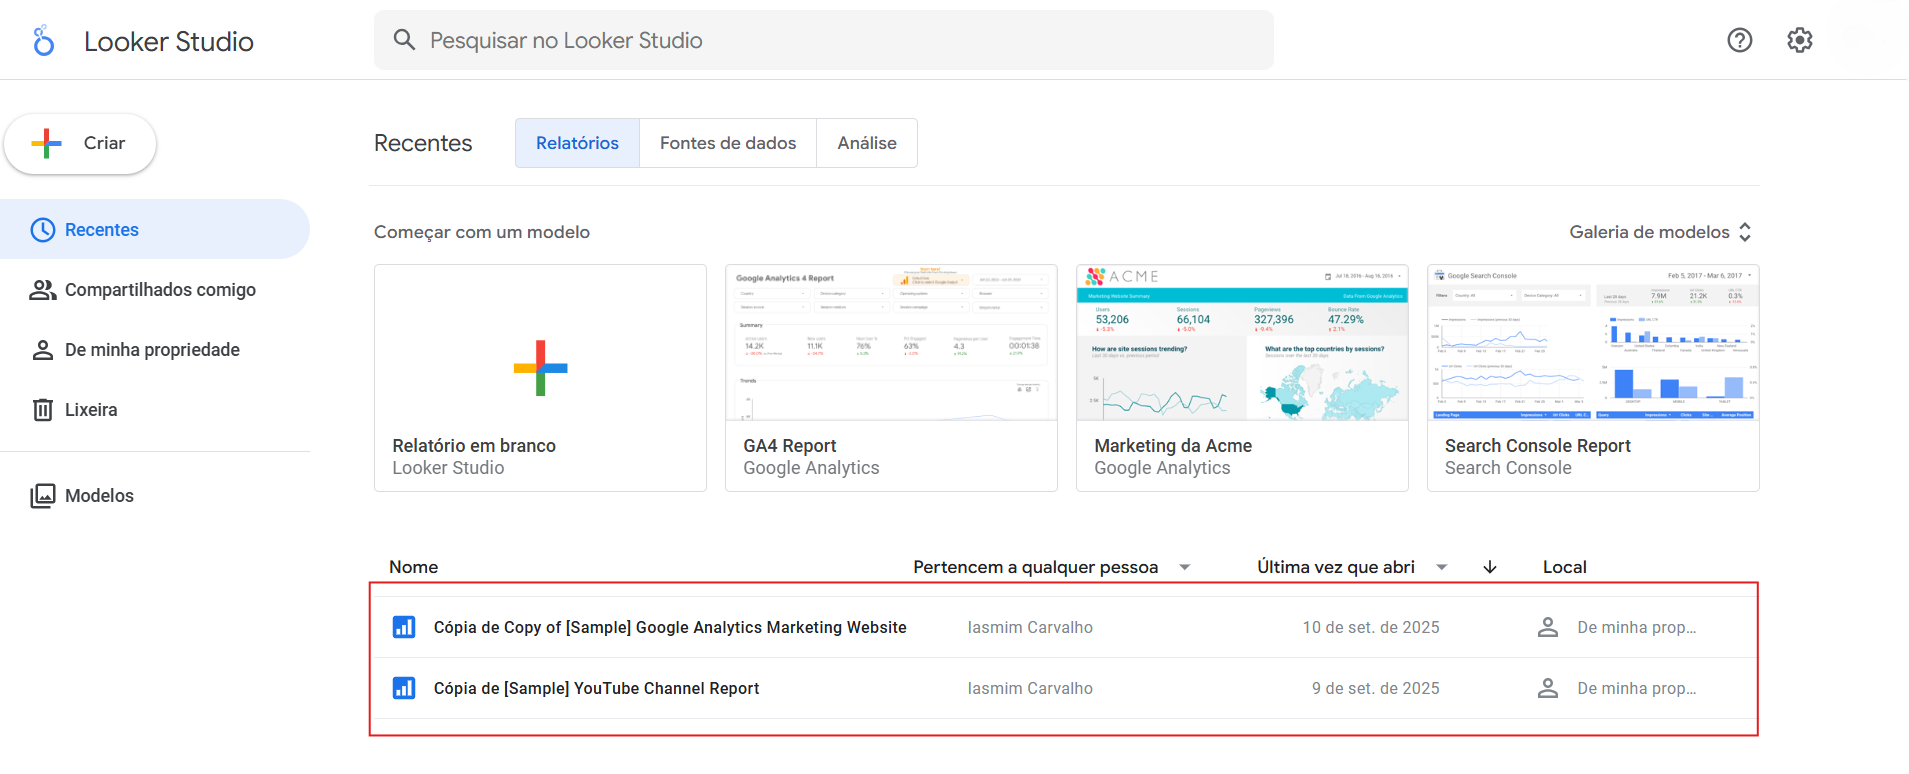
Task: Open De minha propriedade in the sidebar
Action: 155,350
